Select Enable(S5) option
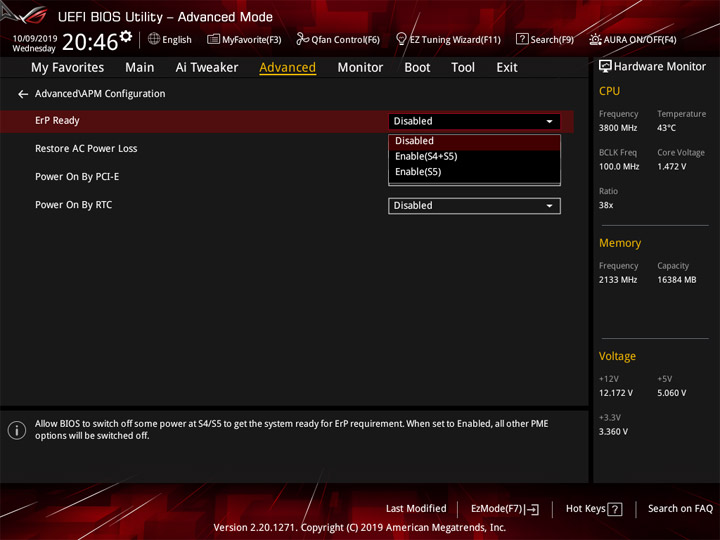720x540 pixels. (474, 172)
